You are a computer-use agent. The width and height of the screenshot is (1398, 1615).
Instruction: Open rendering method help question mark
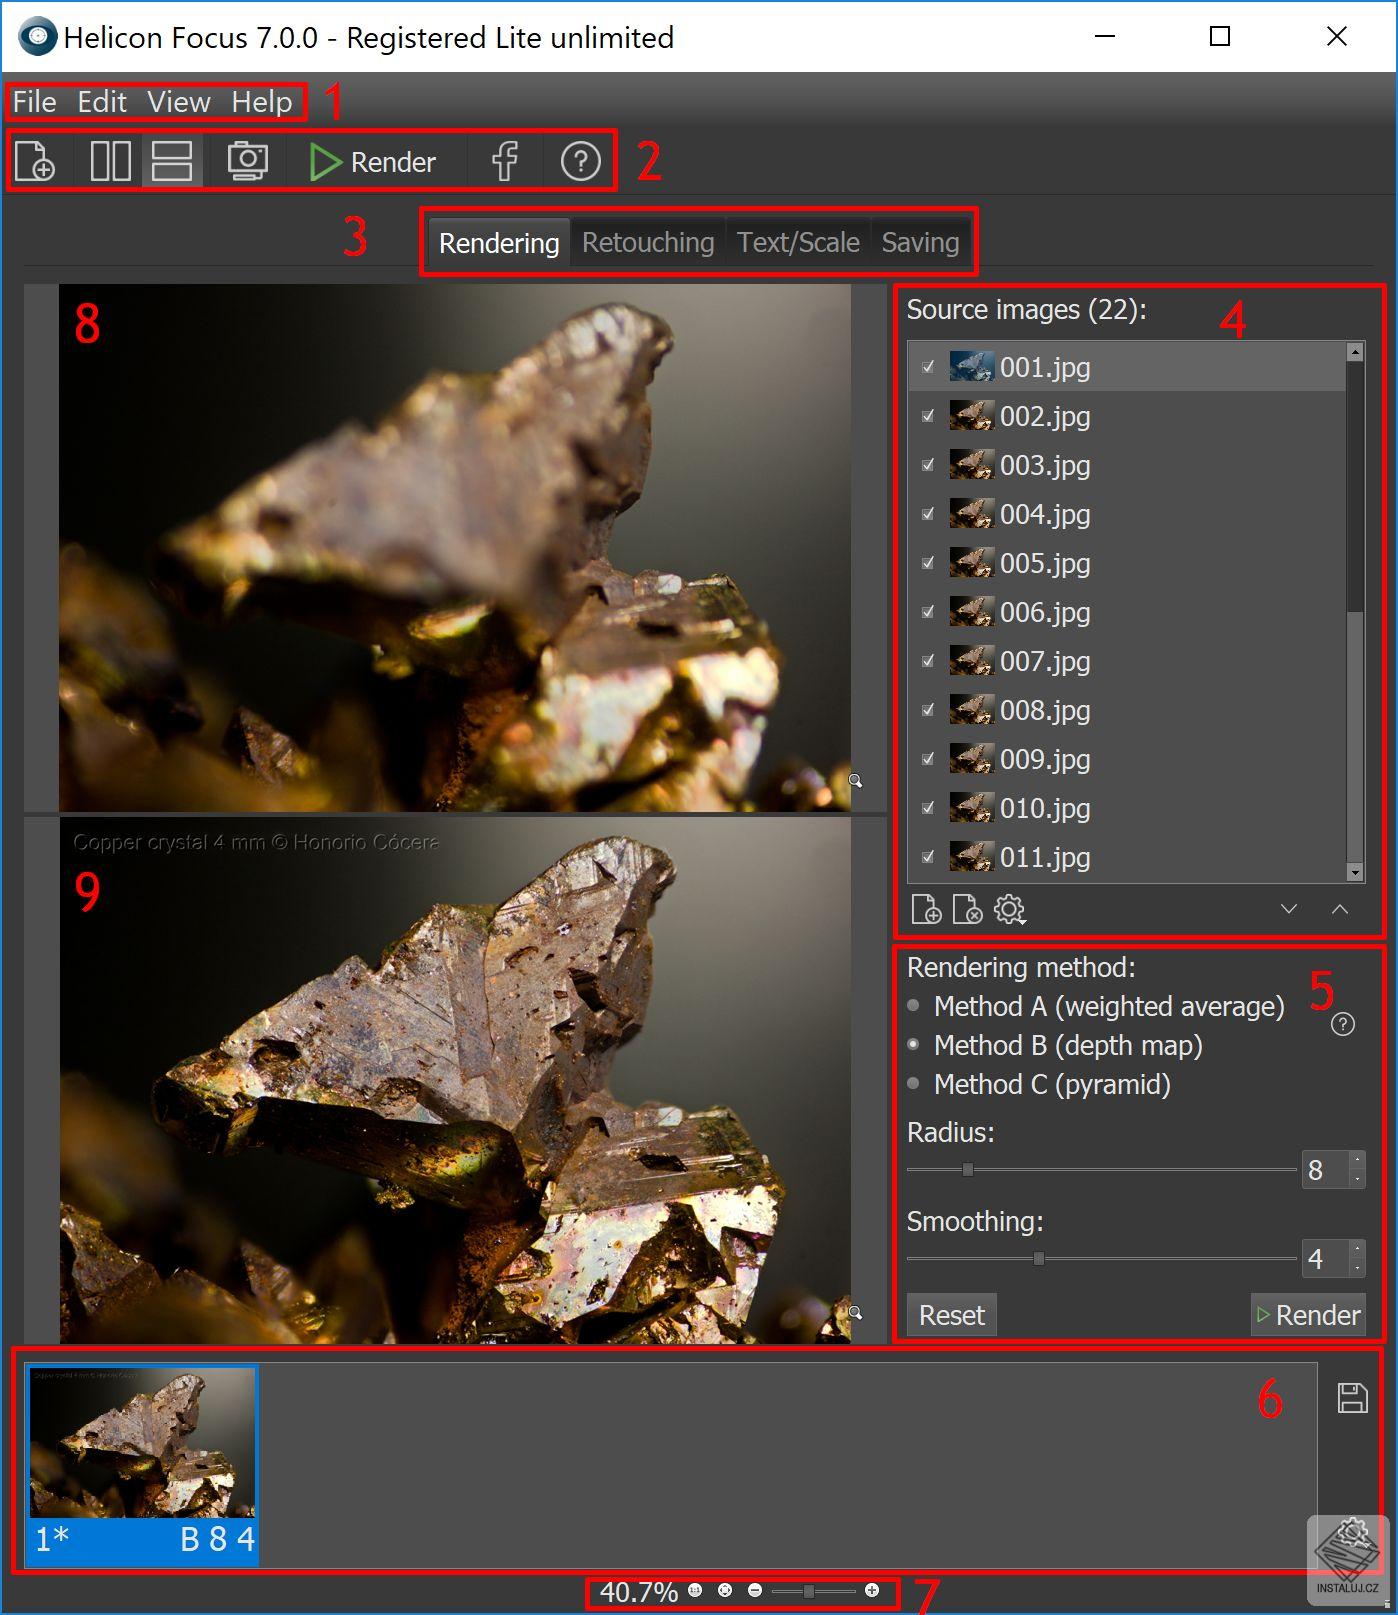pos(1343,1024)
